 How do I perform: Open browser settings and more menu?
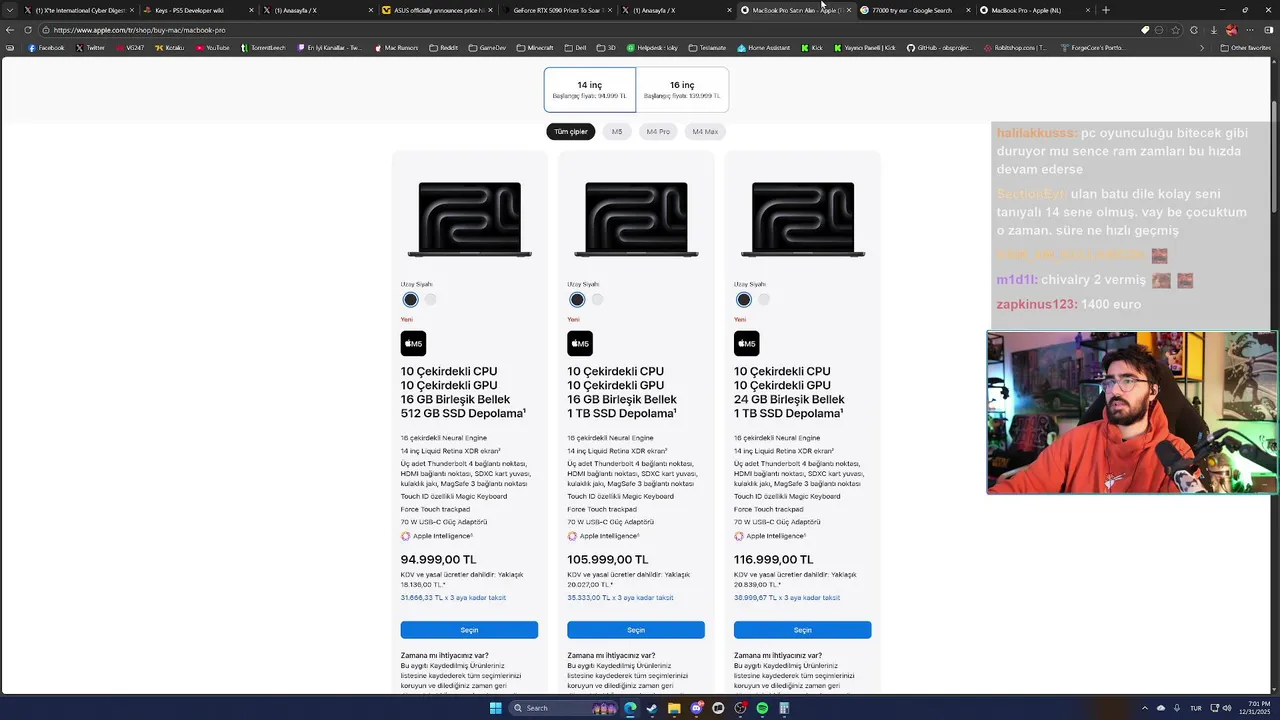1250,30
